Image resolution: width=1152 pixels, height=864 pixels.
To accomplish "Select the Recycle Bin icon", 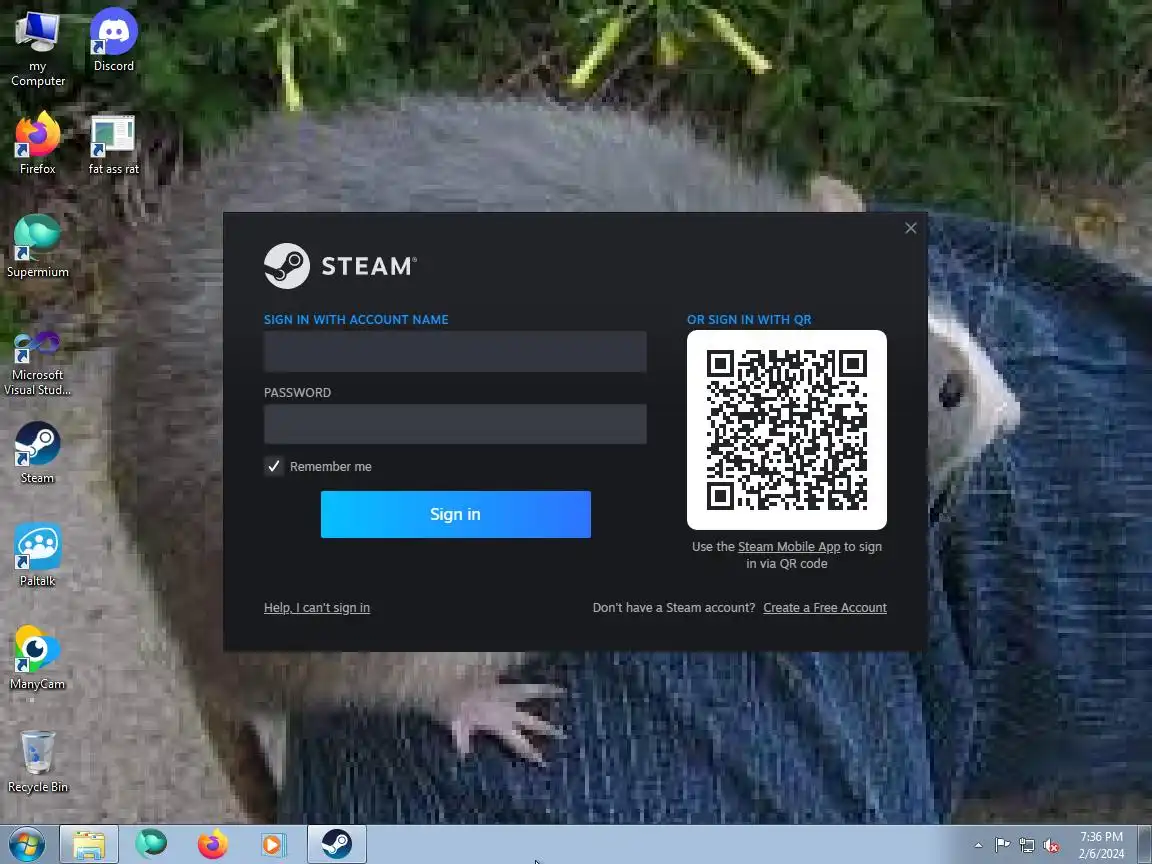I will (x=37, y=761).
